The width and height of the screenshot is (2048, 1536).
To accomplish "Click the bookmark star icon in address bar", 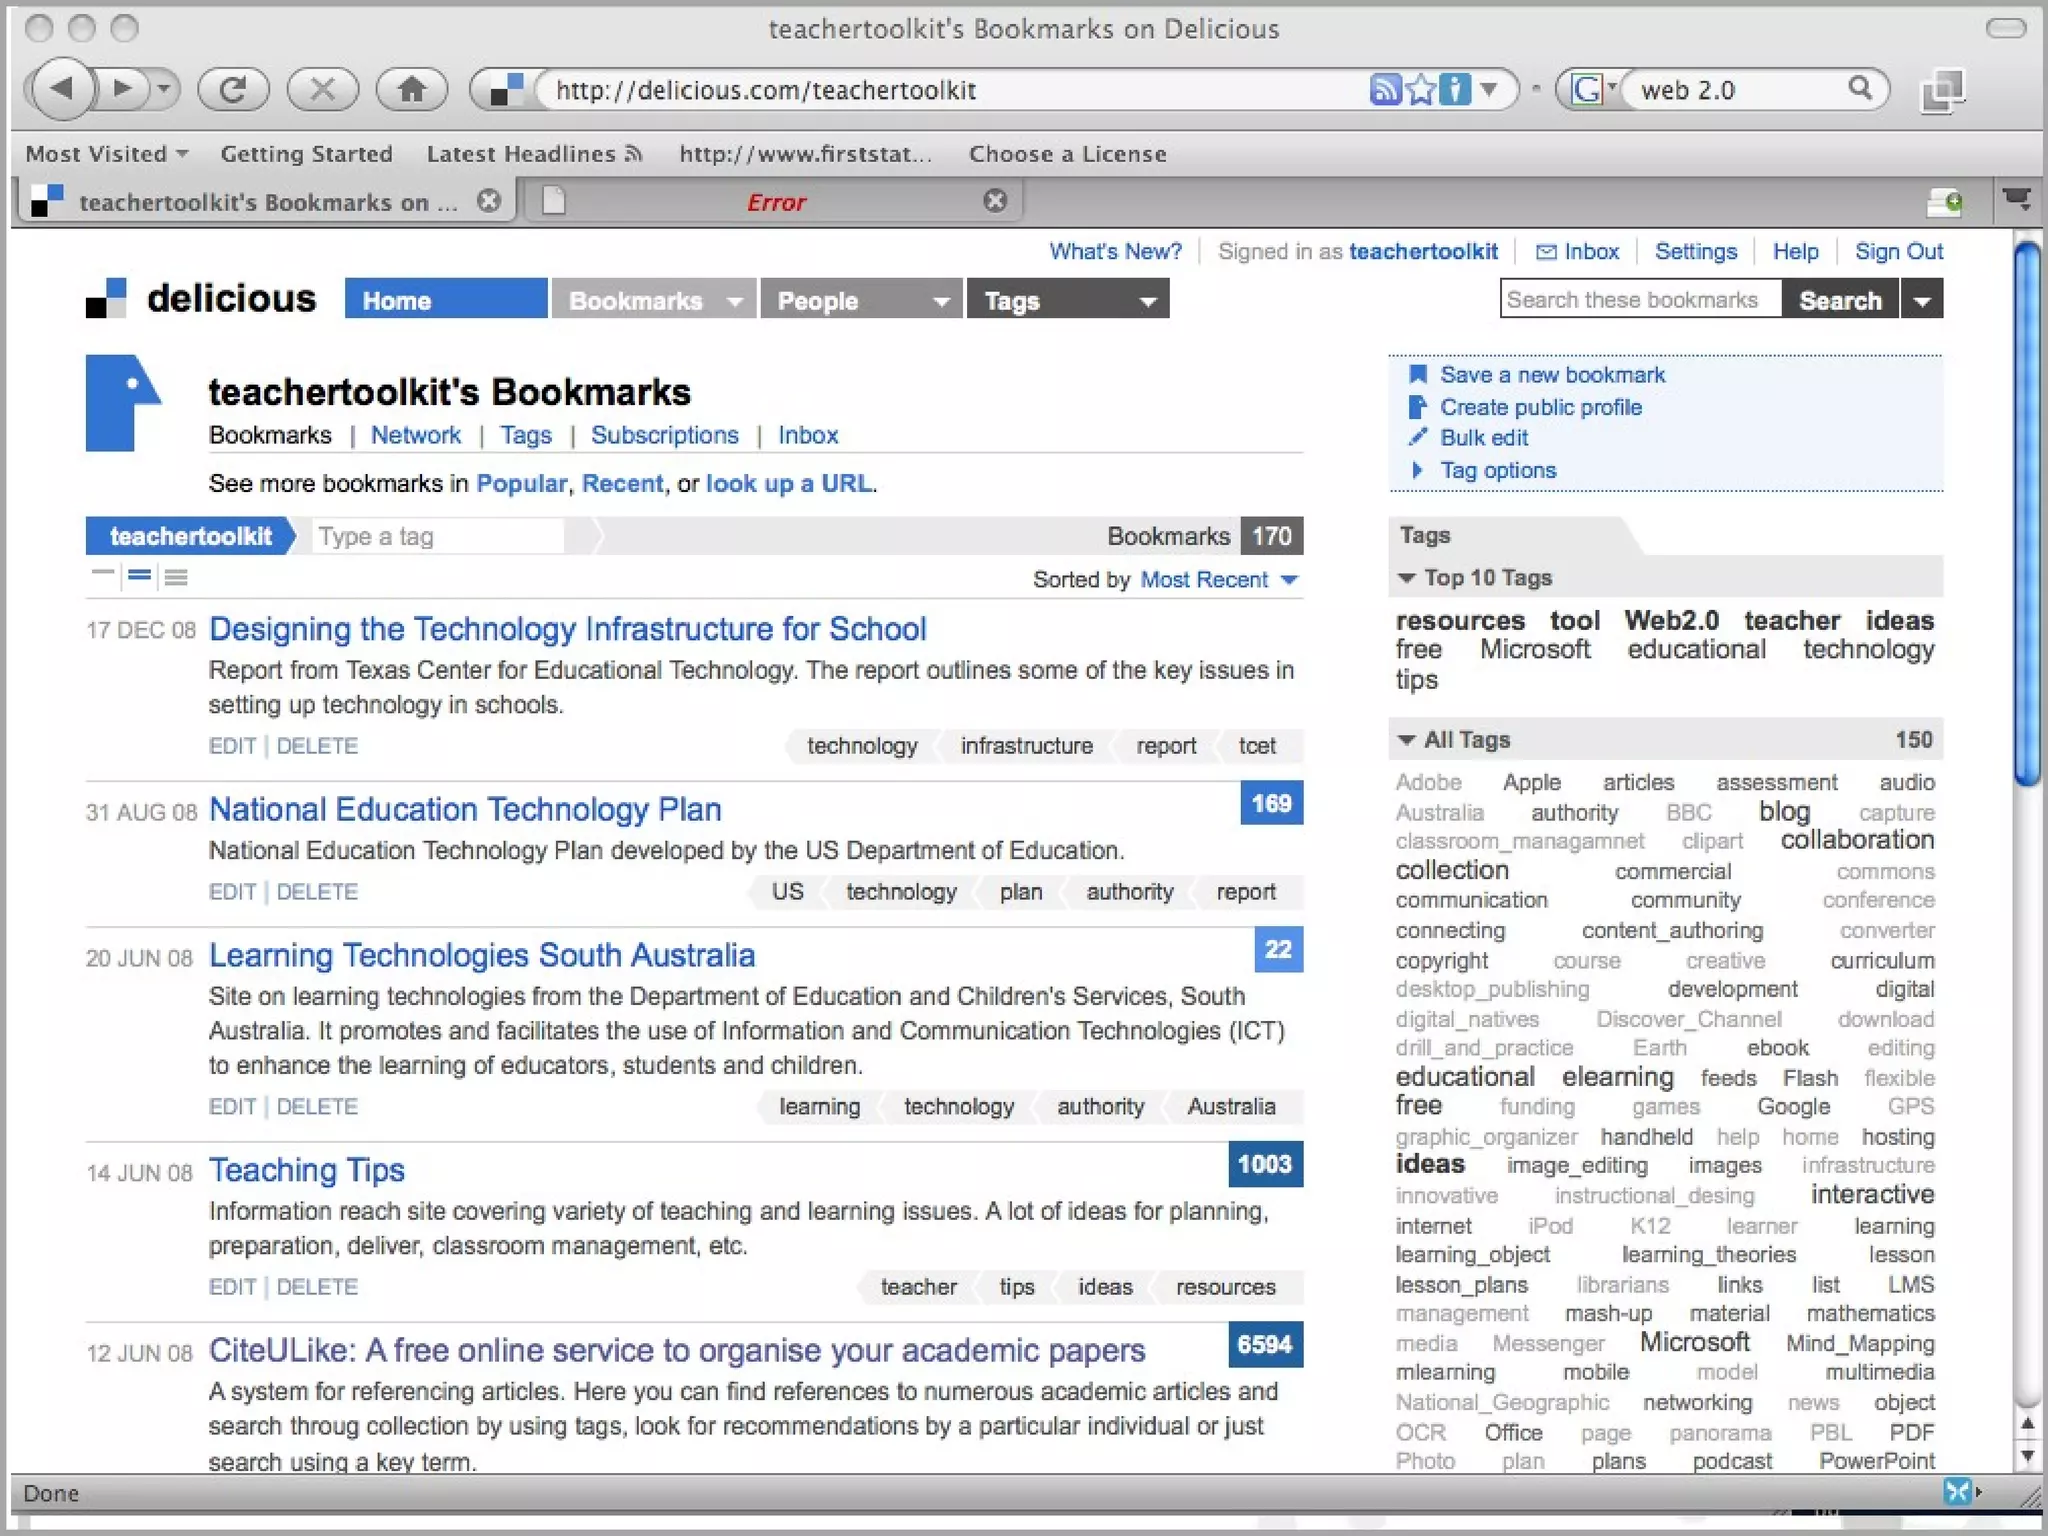I will click(x=1420, y=90).
